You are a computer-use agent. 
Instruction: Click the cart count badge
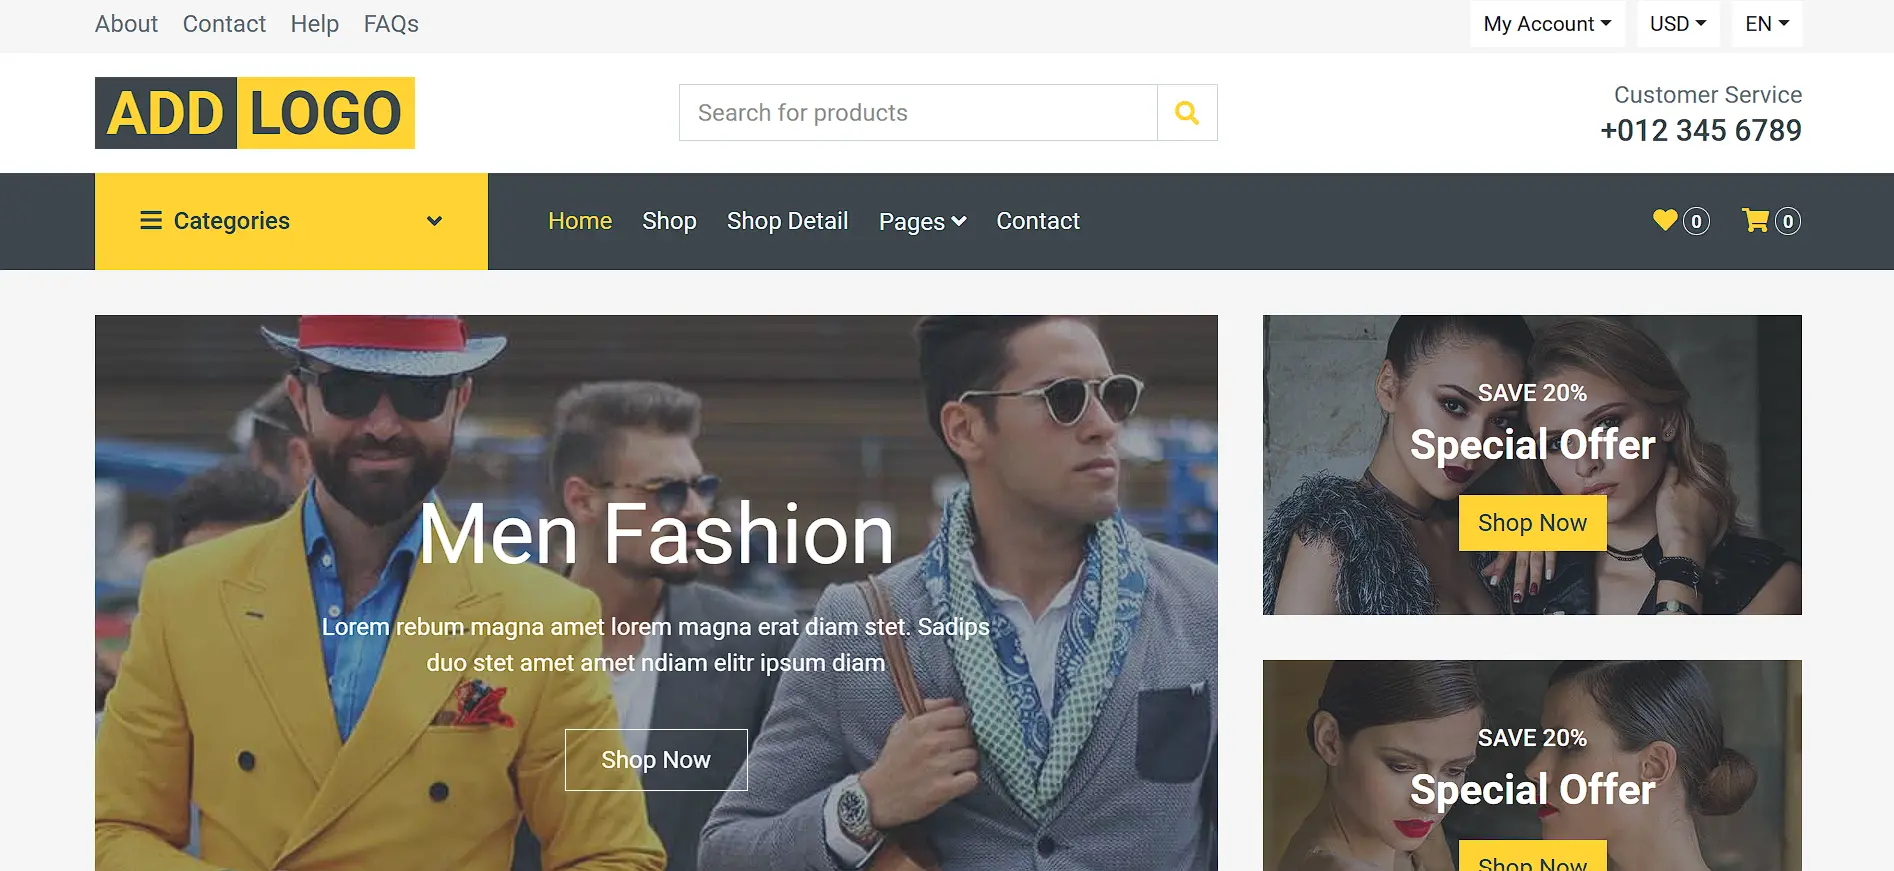(x=1788, y=221)
